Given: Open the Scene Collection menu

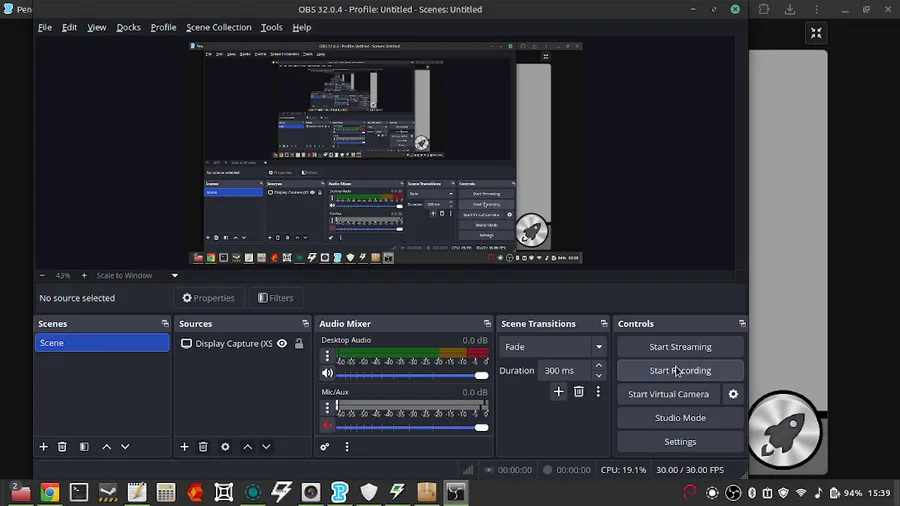Looking at the screenshot, I should click(219, 27).
